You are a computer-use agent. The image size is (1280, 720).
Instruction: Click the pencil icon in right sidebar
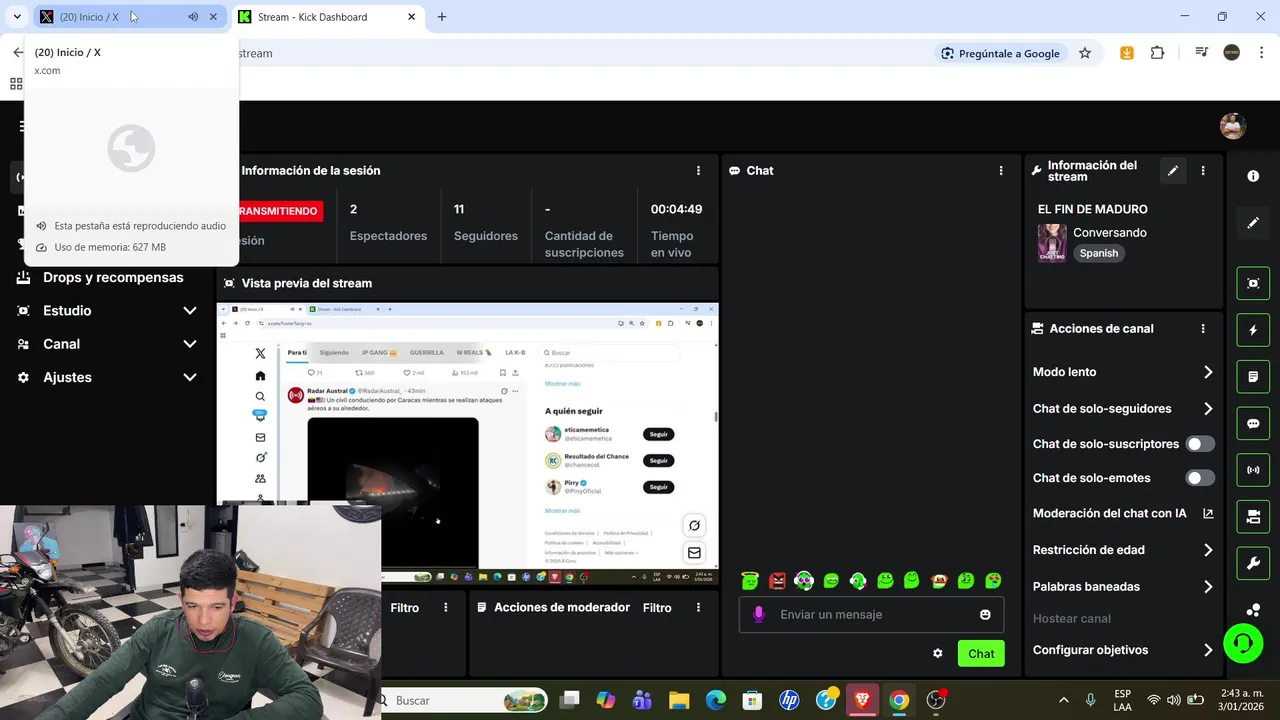point(1253,223)
